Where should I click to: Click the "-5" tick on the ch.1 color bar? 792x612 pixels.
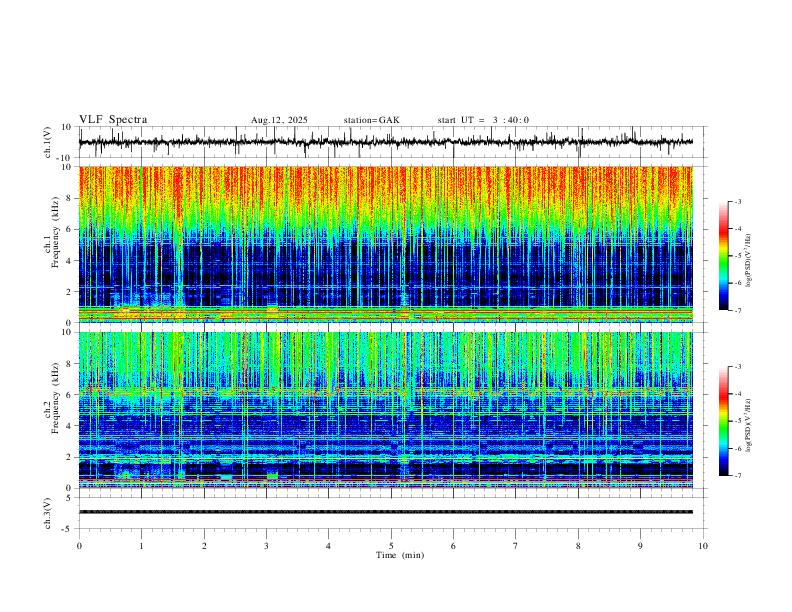tap(737, 256)
